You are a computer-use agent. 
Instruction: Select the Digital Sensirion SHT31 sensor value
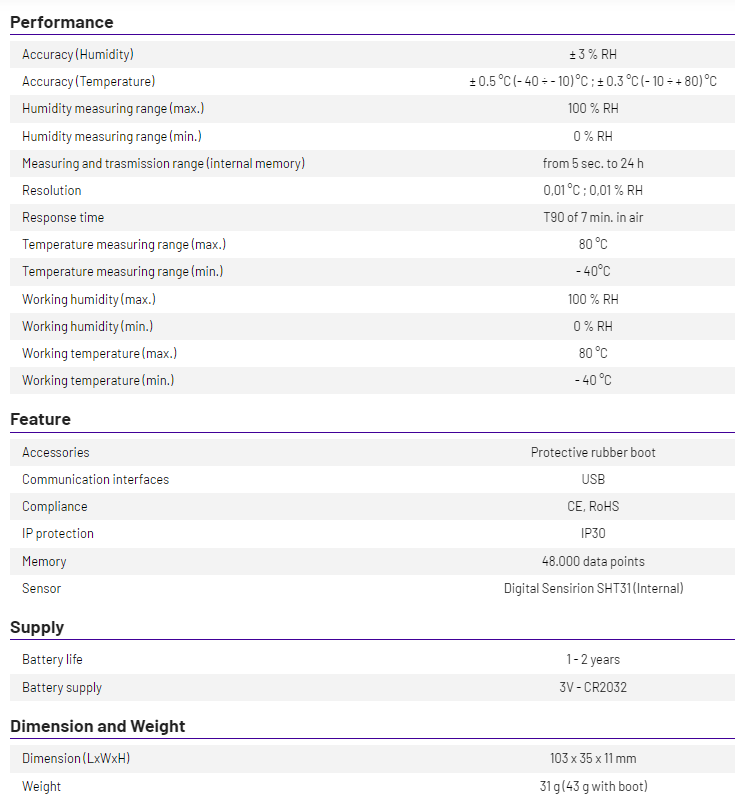pos(593,589)
